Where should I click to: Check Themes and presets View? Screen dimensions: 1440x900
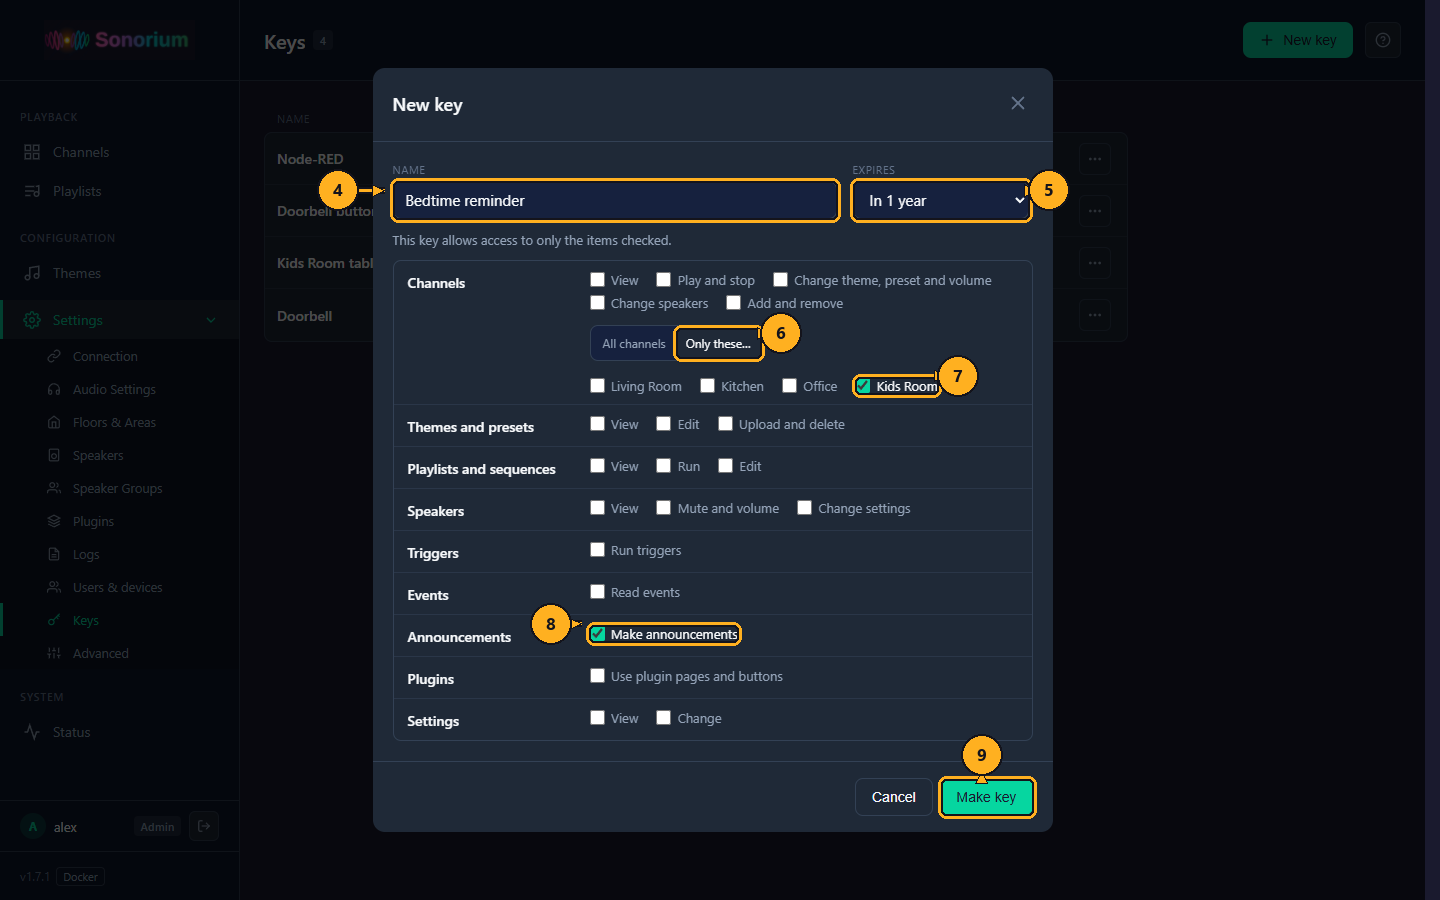597,424
